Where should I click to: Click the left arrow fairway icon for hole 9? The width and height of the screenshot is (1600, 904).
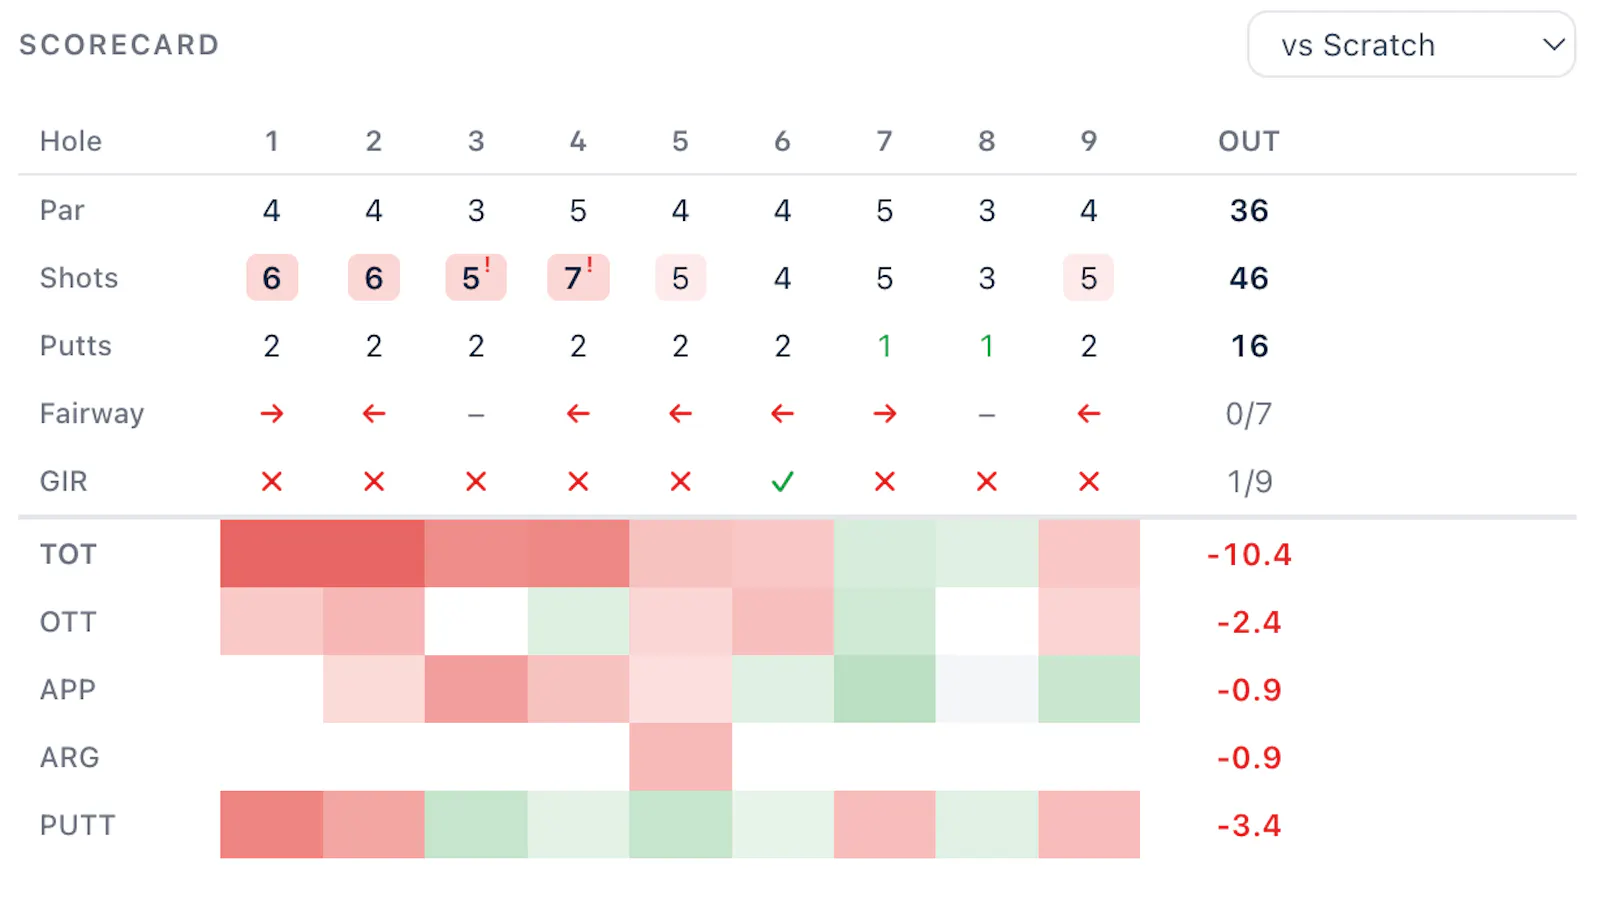click(x=1089, y=414)
